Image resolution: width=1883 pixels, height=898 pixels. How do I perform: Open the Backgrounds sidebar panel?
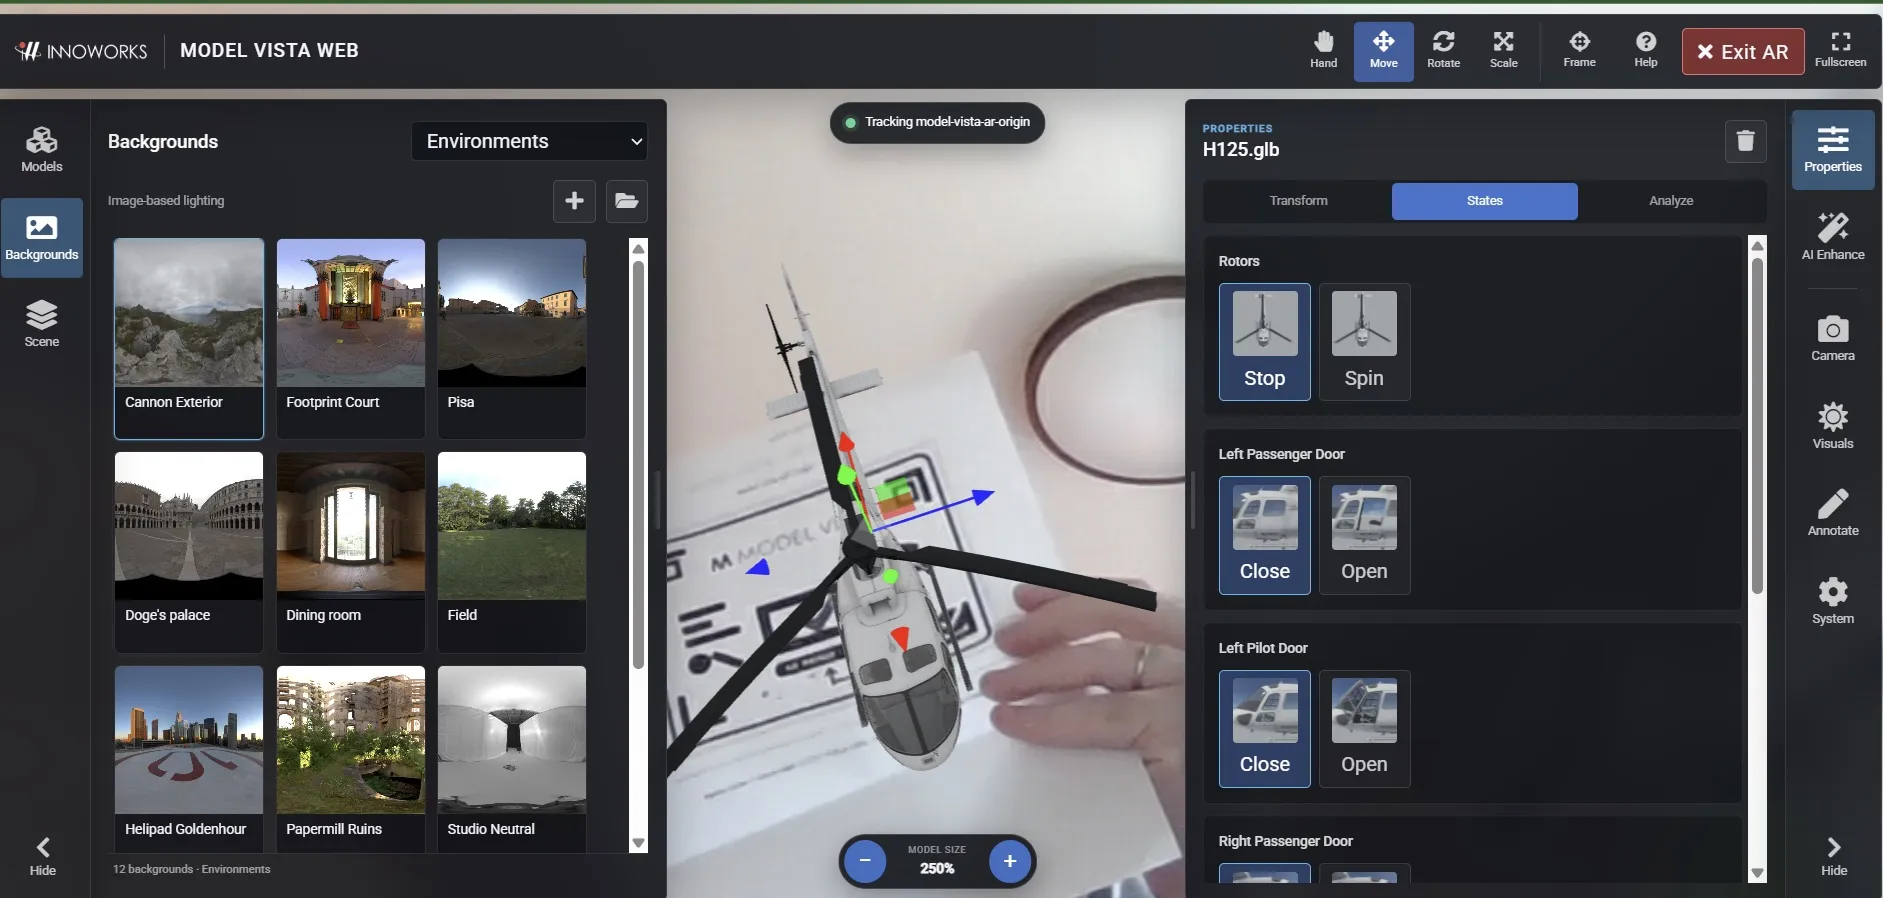pos(42,238)
